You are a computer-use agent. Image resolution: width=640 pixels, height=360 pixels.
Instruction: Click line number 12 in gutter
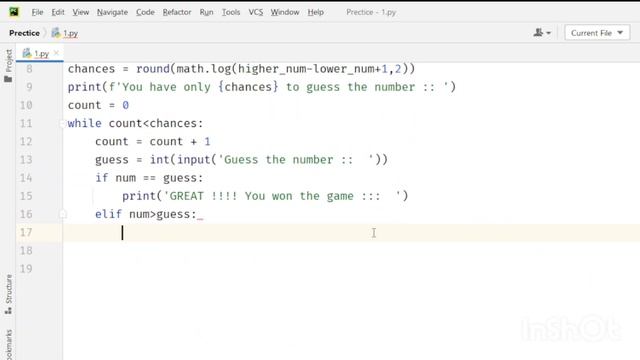pos(26,142)
